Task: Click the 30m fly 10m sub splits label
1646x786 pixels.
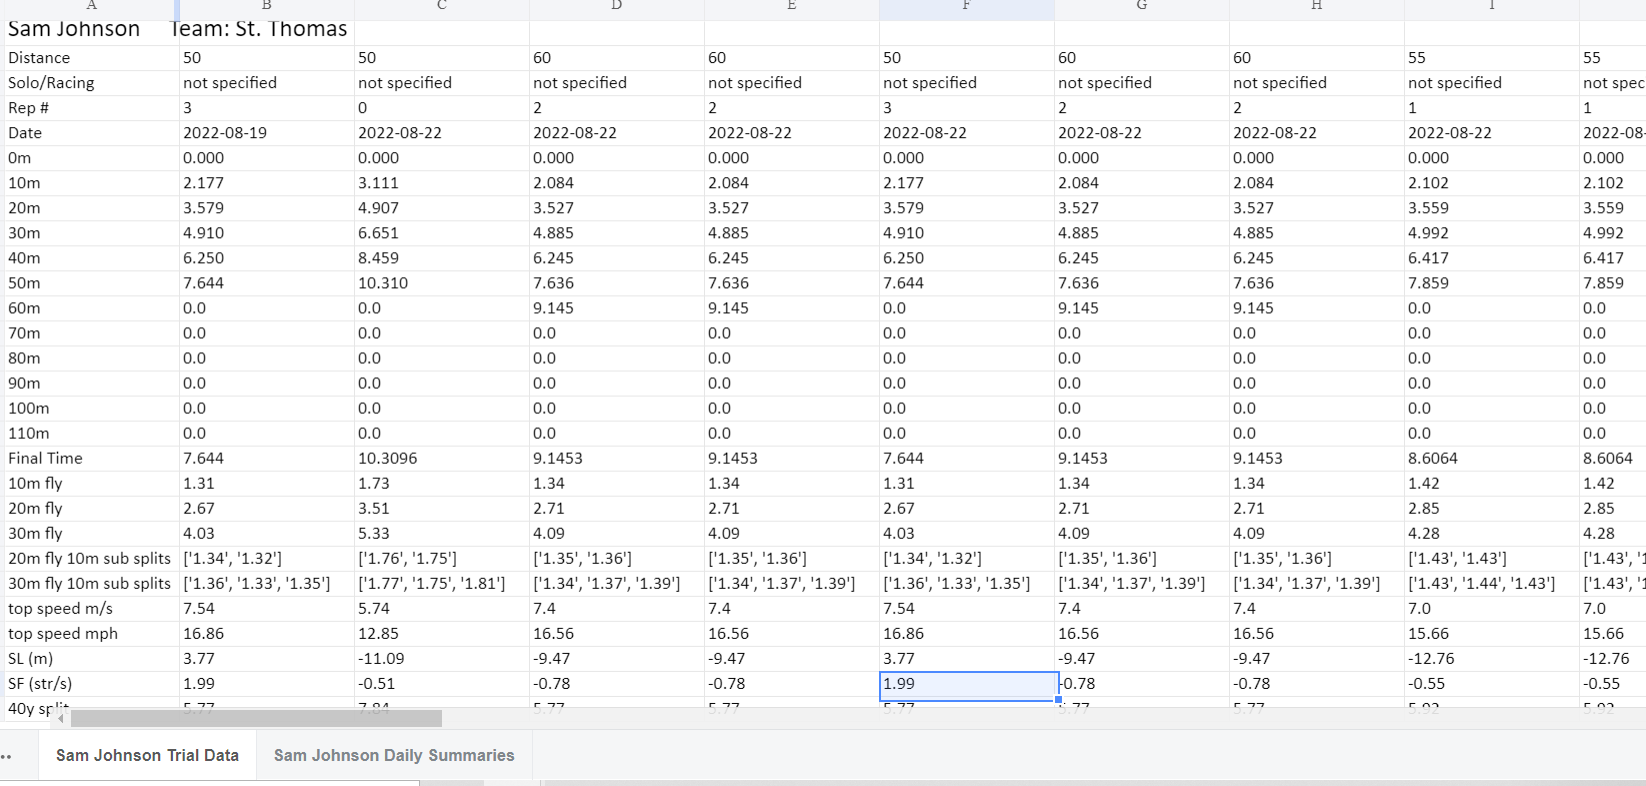Action: (90, 583)
